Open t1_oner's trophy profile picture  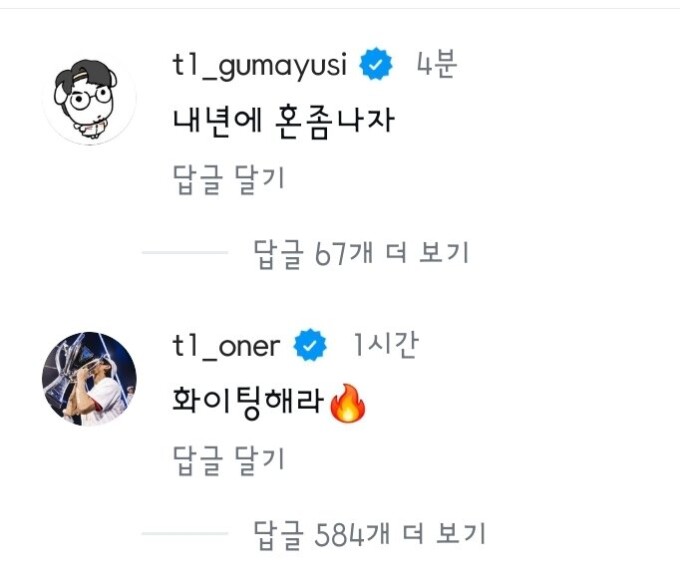89,379
